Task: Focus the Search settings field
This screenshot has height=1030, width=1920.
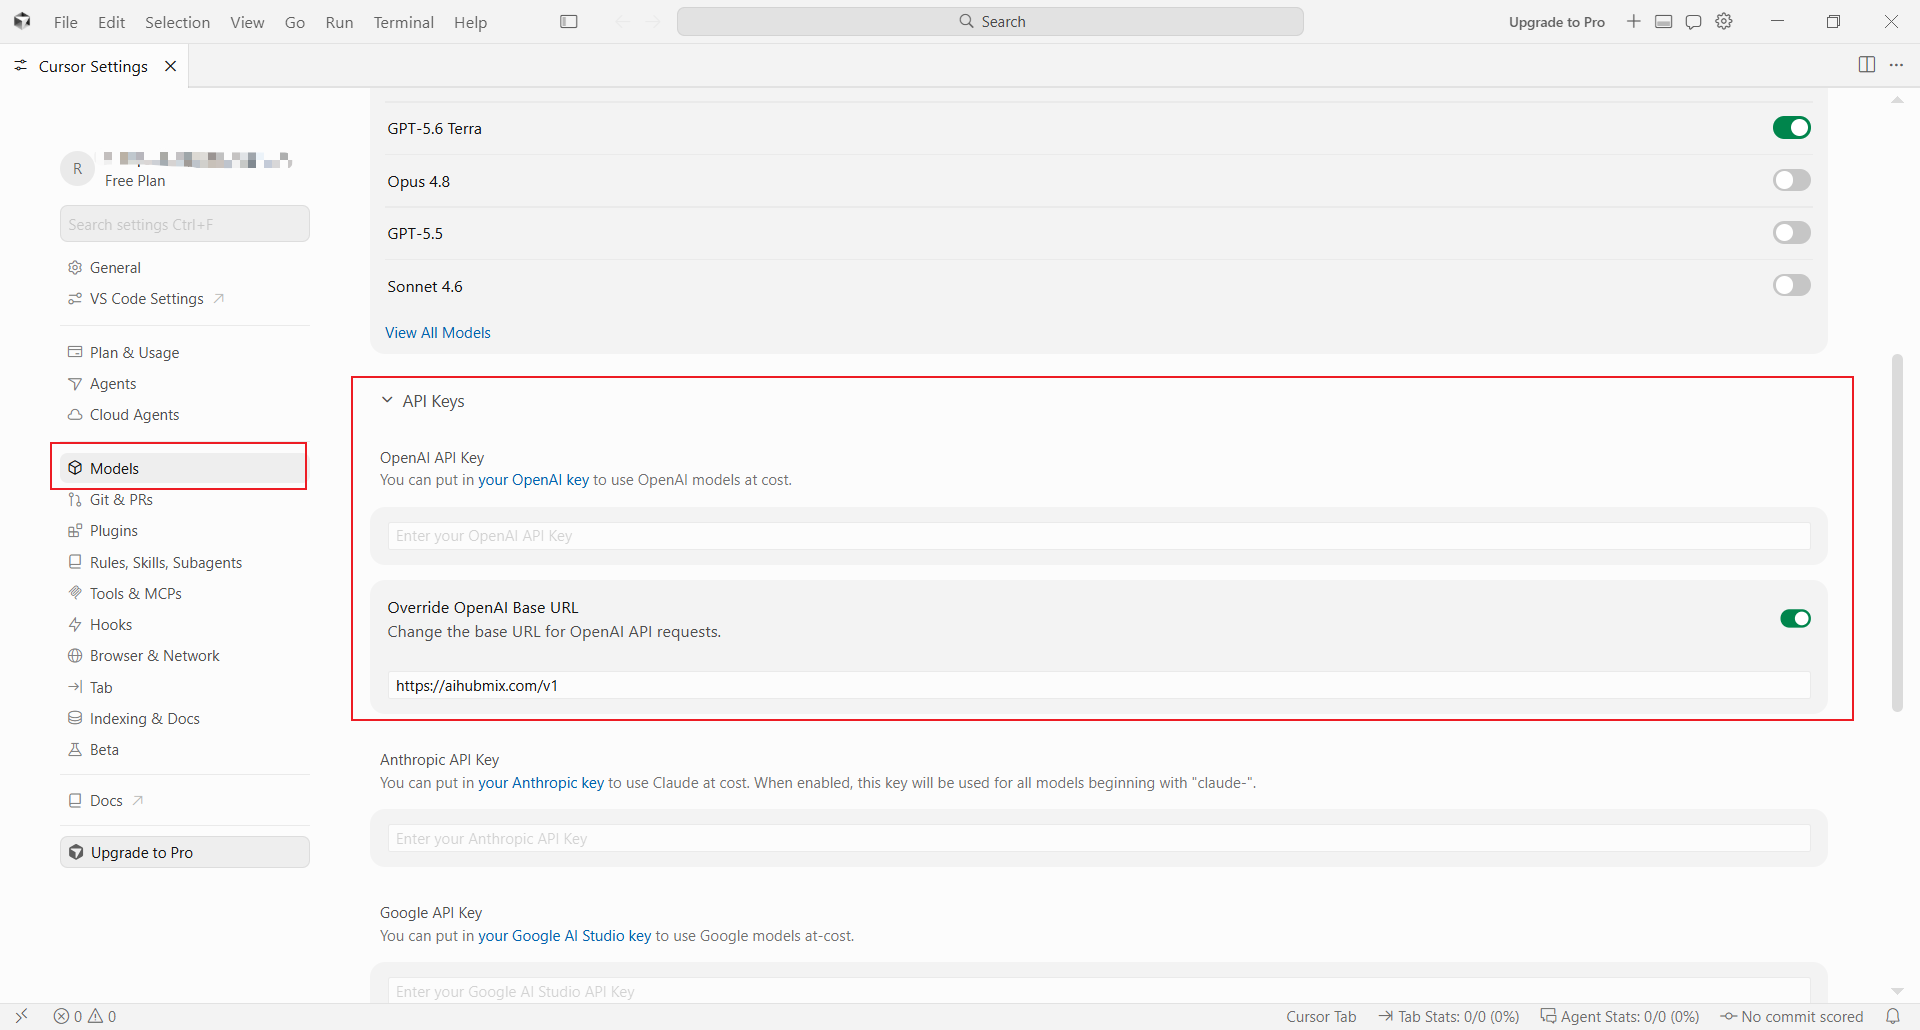Action: (185, 224)
